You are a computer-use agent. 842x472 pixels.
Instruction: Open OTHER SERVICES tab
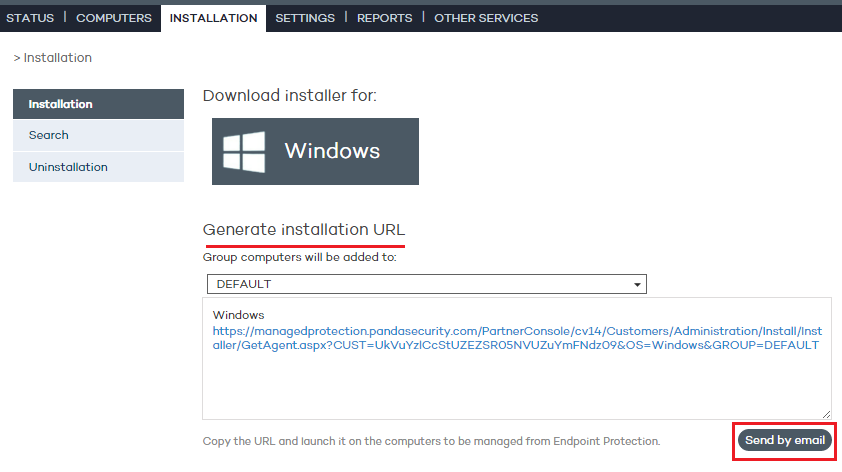pyautogui.click(x=486, y=18)
